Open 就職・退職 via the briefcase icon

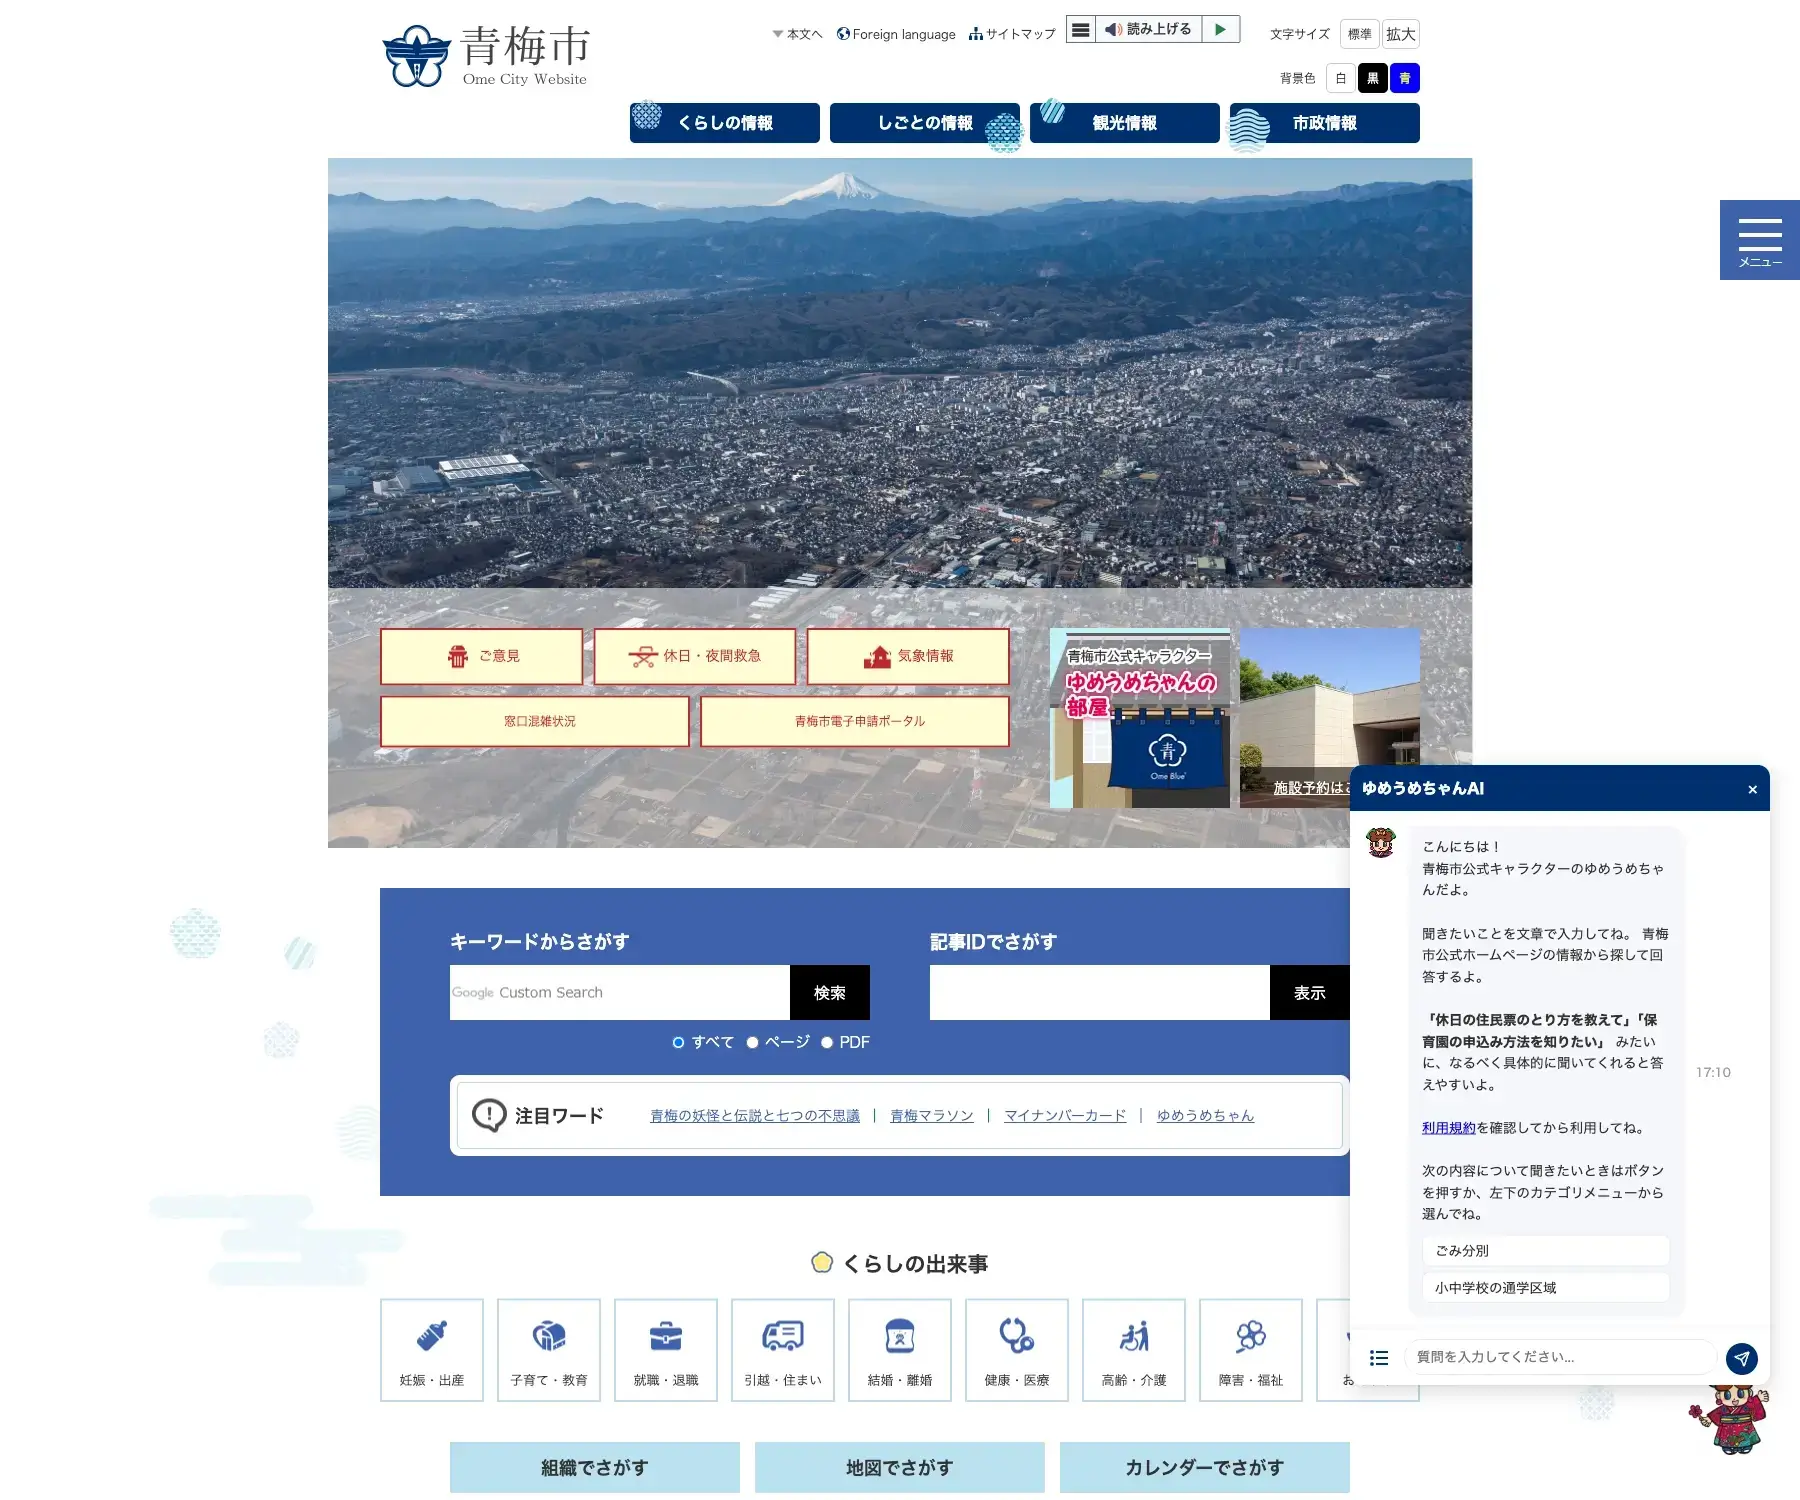[665, 1335]
